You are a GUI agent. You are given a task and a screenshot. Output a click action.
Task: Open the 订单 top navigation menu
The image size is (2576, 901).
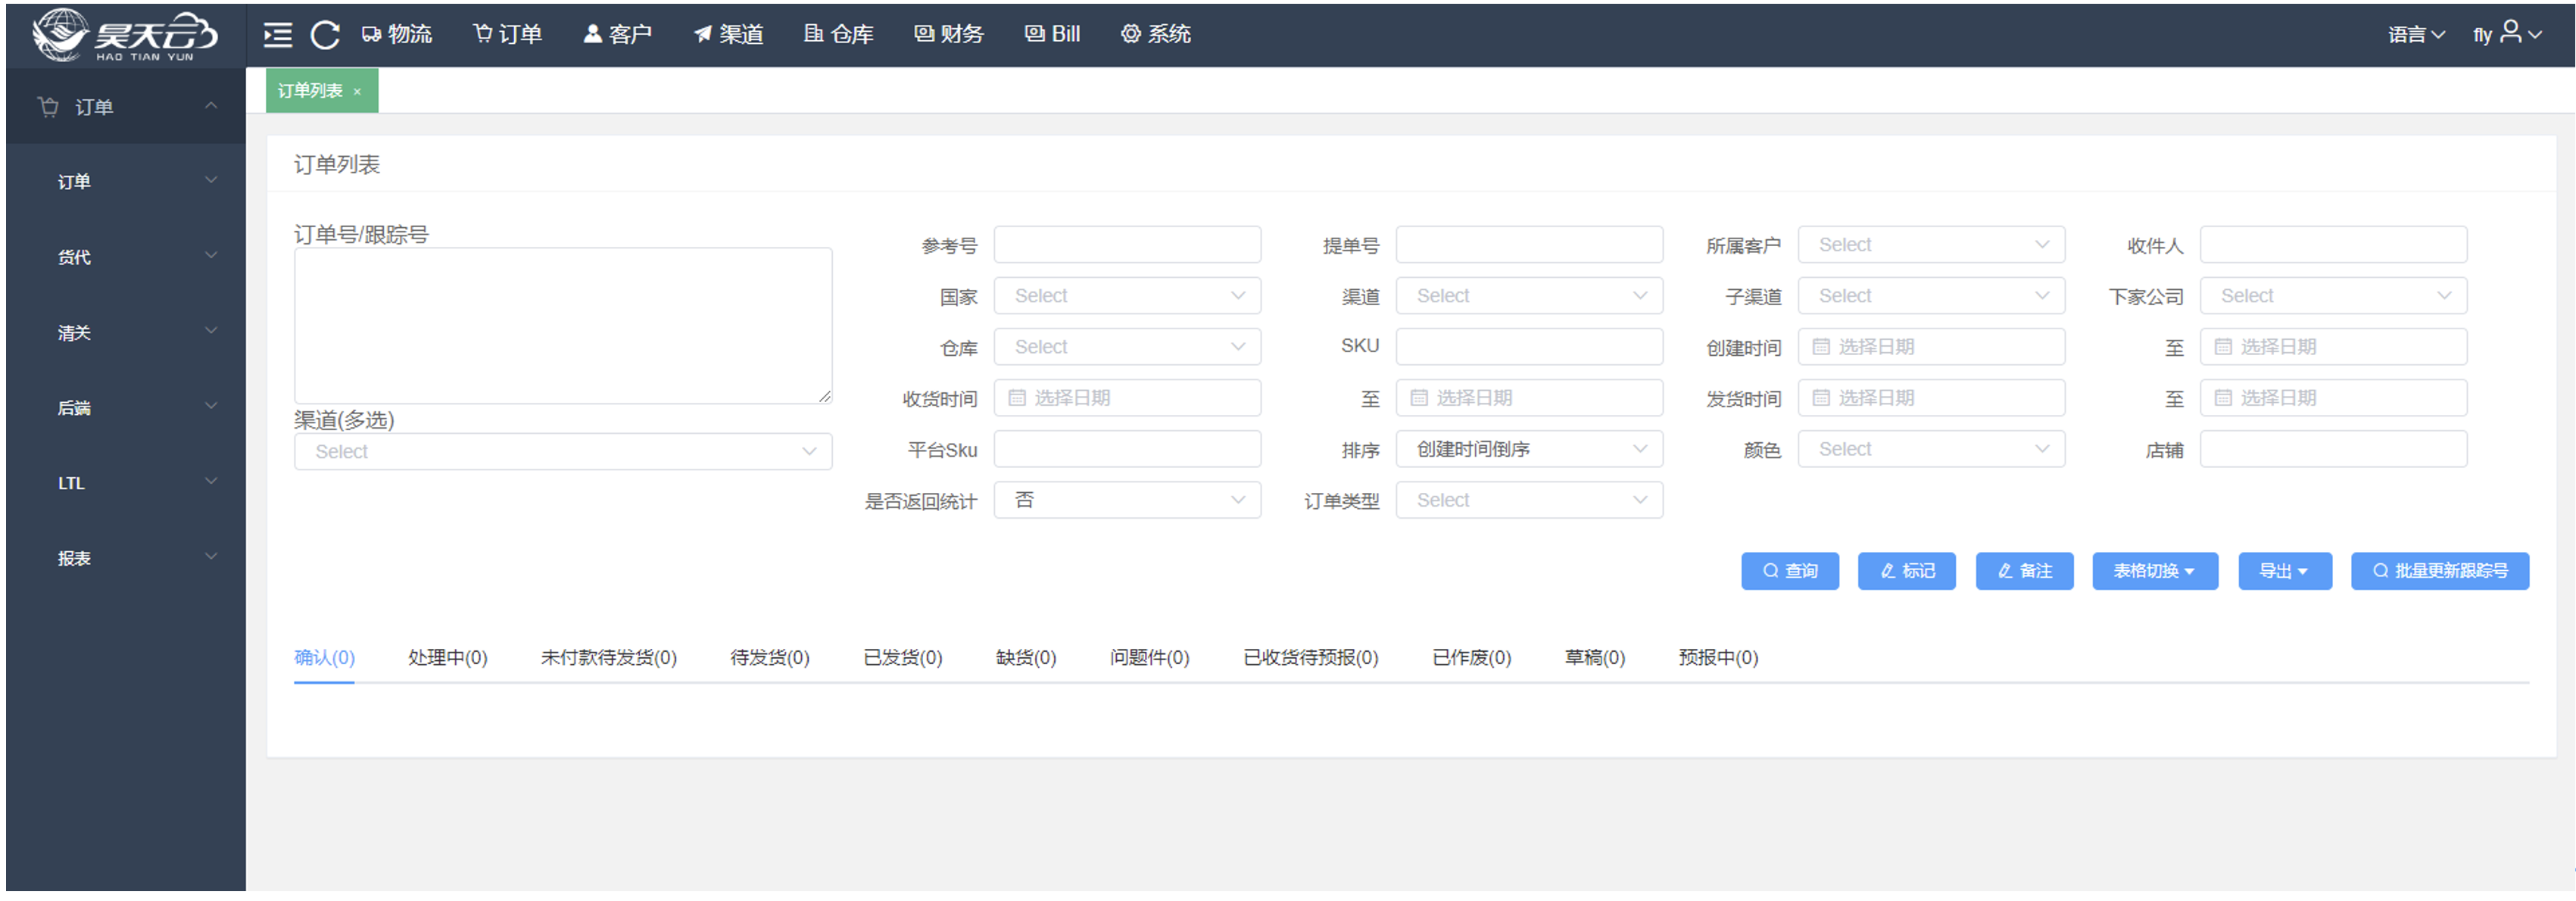click(508, 34)
